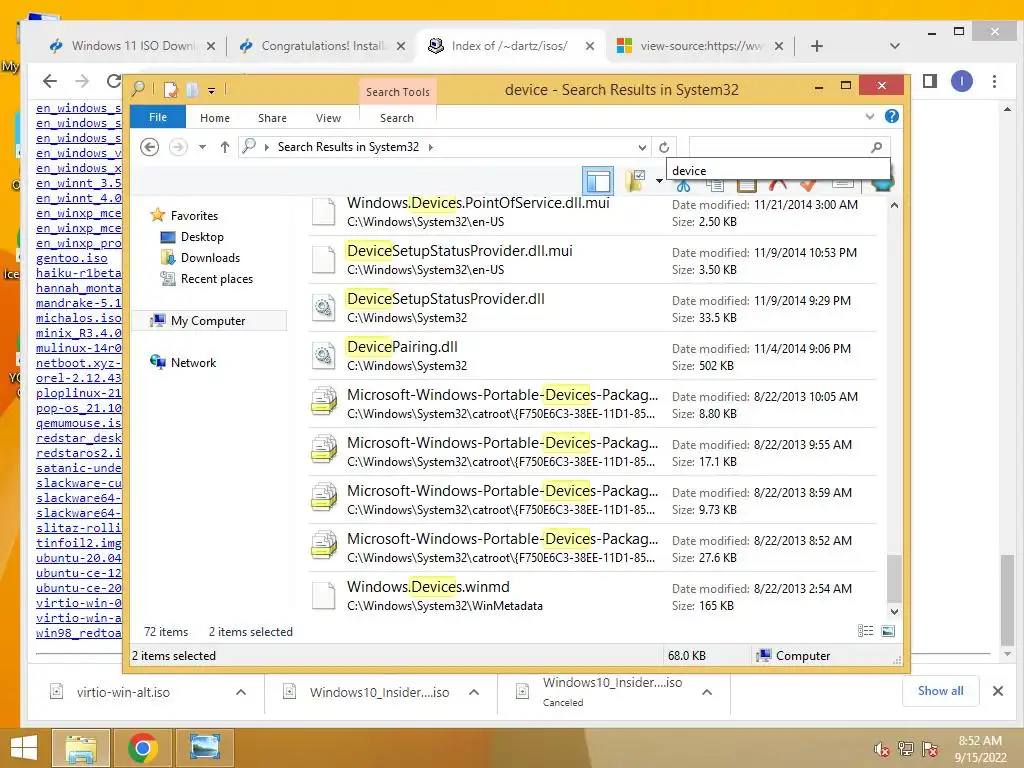This screenshot has height=768, width=1024.
Task: Click Computer icon in Explorer status bar
Action: [763, 656]
